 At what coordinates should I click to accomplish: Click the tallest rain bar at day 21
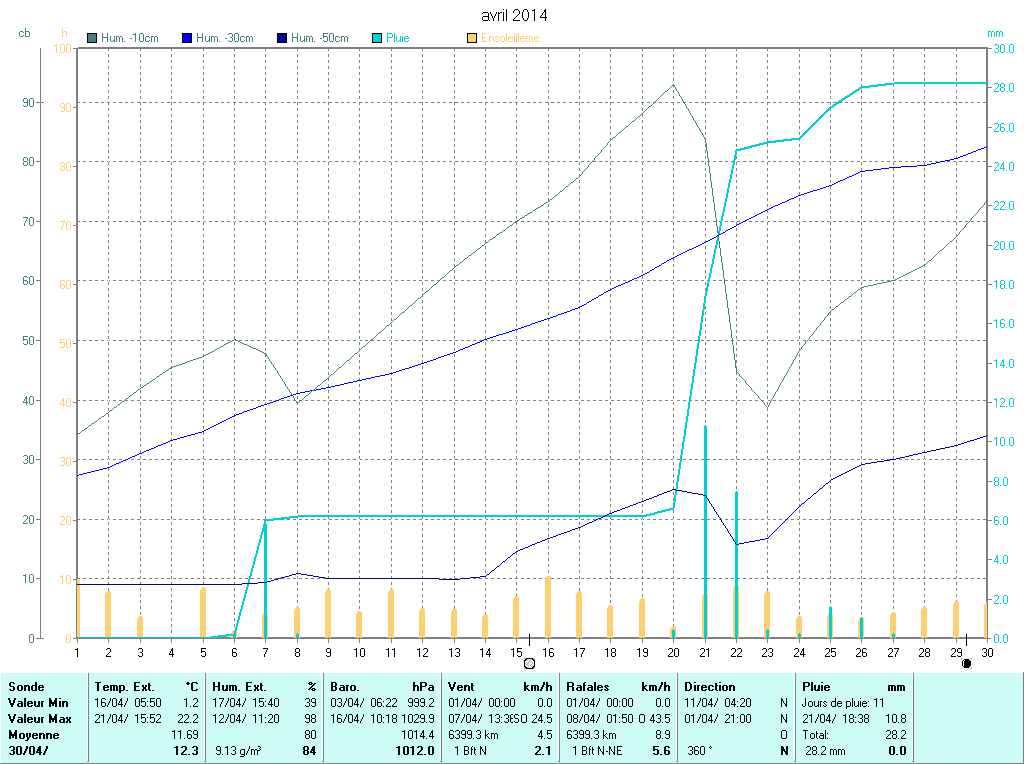click(705, 530)
